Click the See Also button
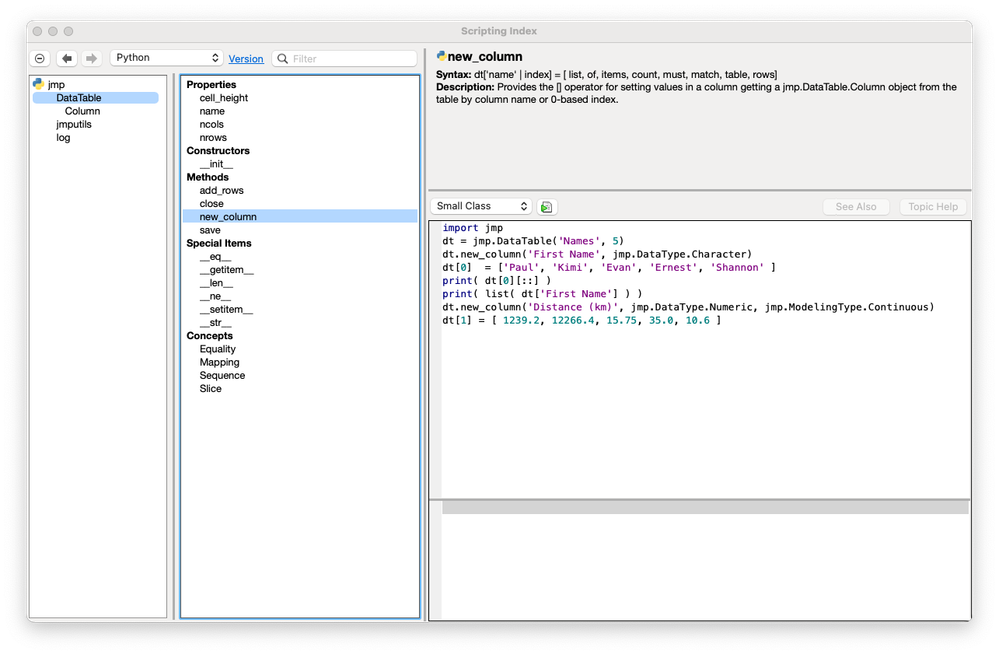This screenshot has height=655, width=999. tap(855, 207)
